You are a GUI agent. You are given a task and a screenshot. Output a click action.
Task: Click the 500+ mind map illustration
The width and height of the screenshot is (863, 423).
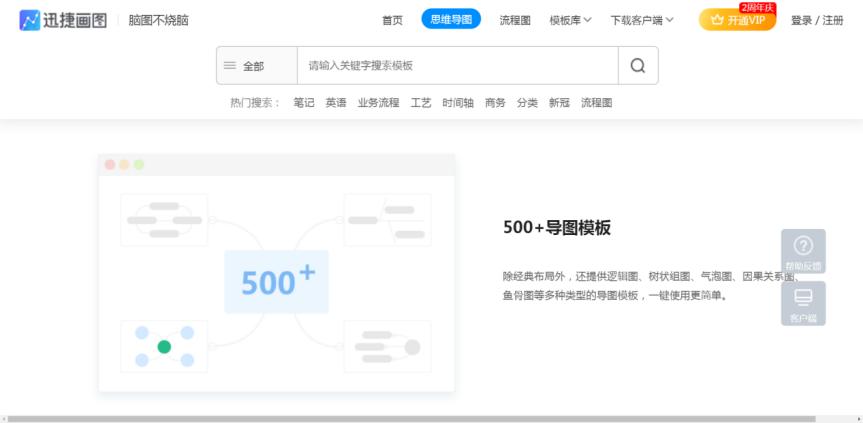(x=276, y=273)
